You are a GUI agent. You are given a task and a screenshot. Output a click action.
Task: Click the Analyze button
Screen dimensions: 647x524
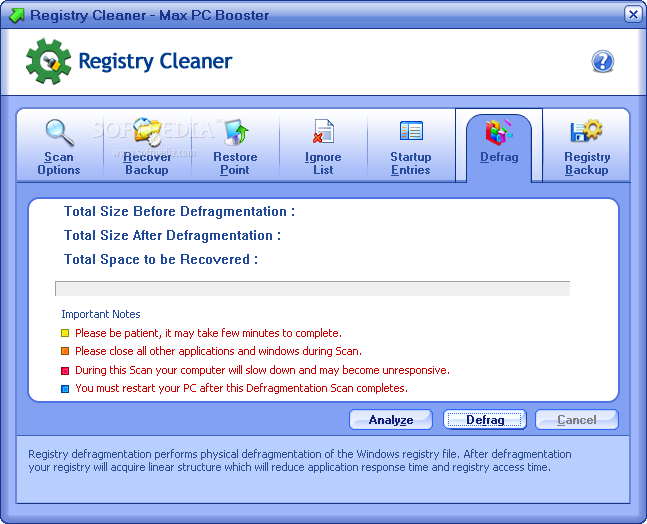[391, 420]
